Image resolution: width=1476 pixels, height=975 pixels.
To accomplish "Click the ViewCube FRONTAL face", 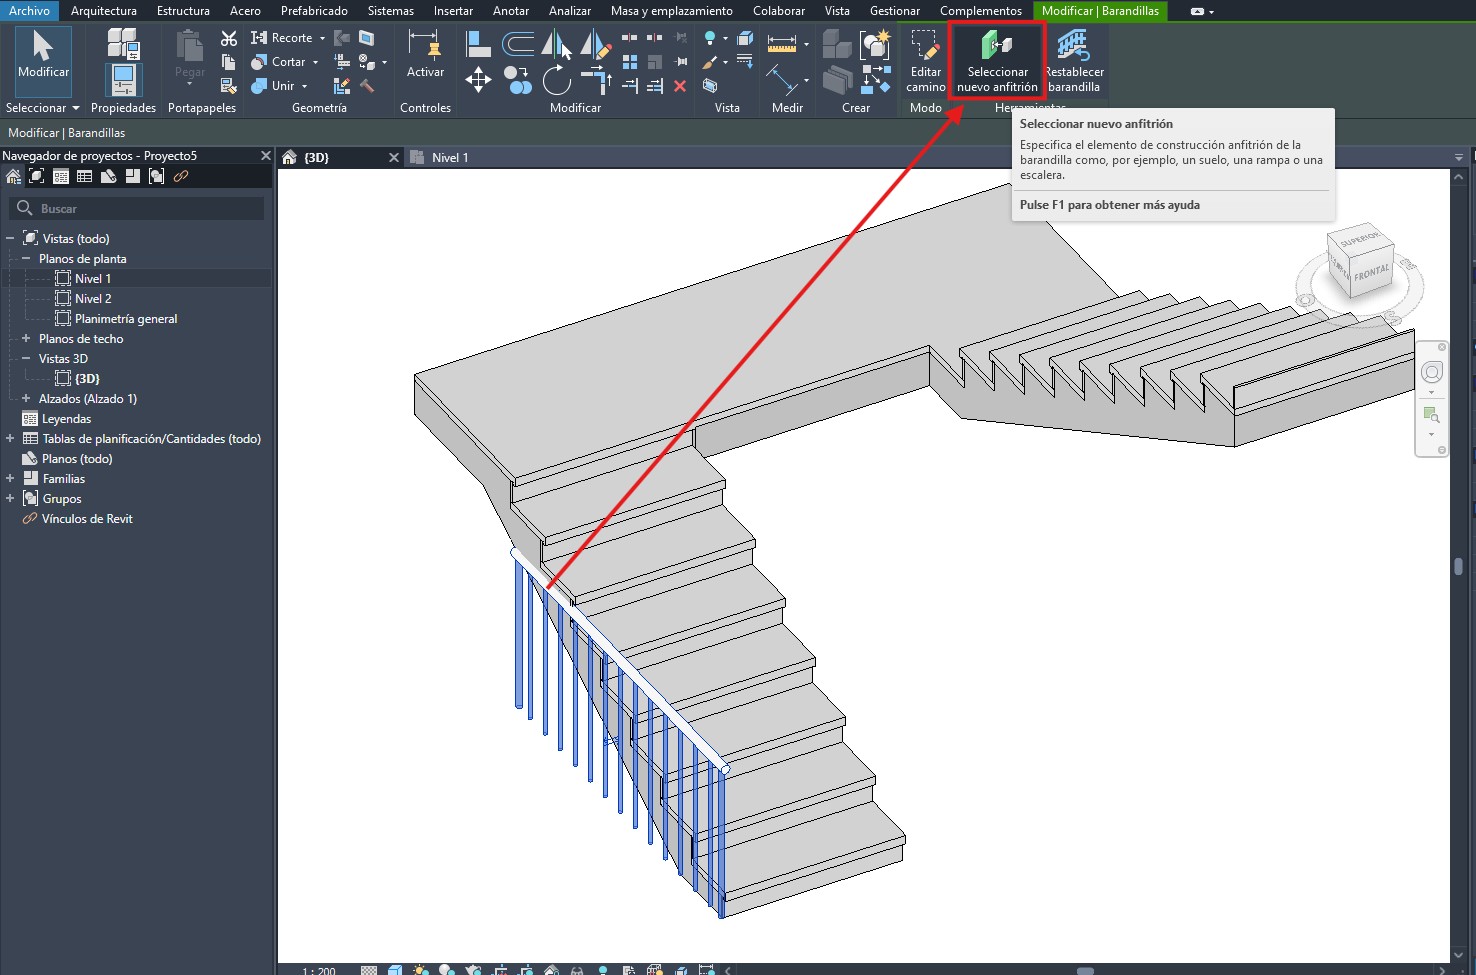I will point(1371,273).
